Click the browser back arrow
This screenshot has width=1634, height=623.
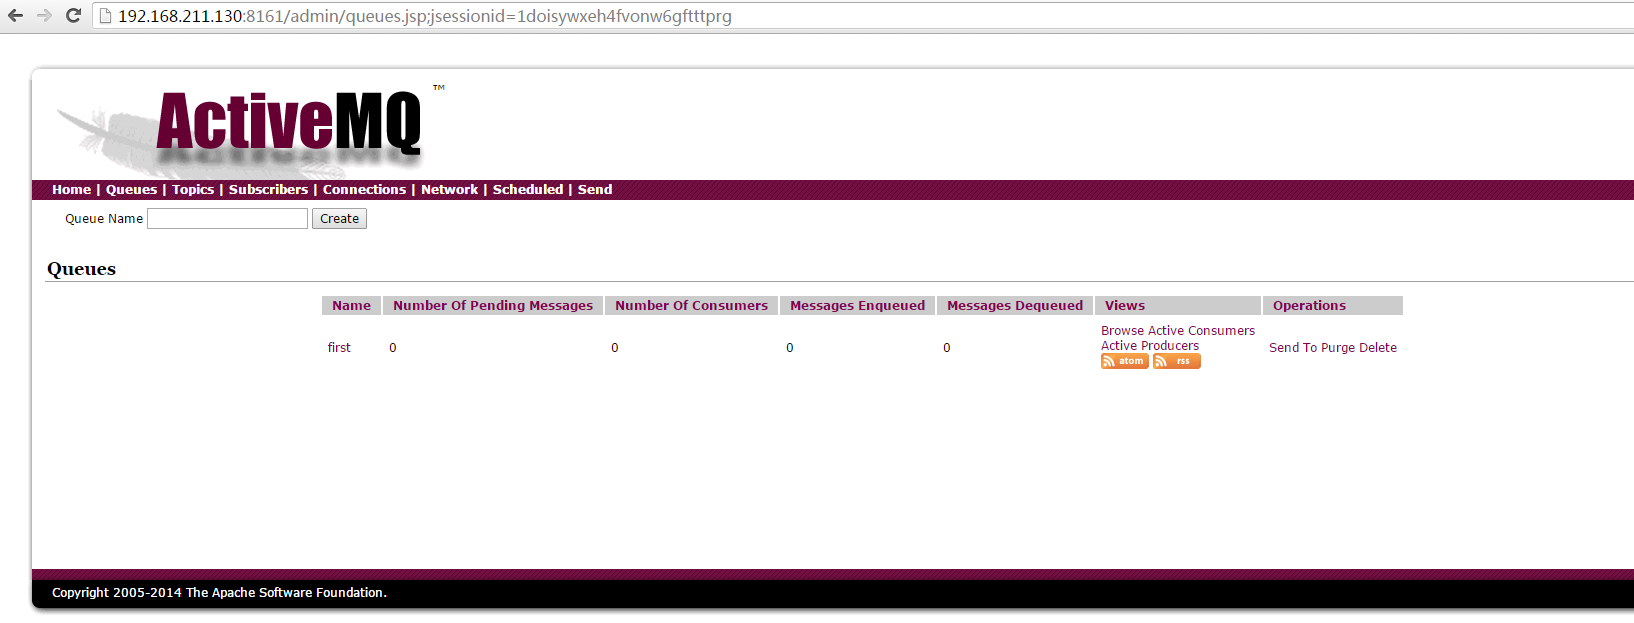(x=15, y=16)
